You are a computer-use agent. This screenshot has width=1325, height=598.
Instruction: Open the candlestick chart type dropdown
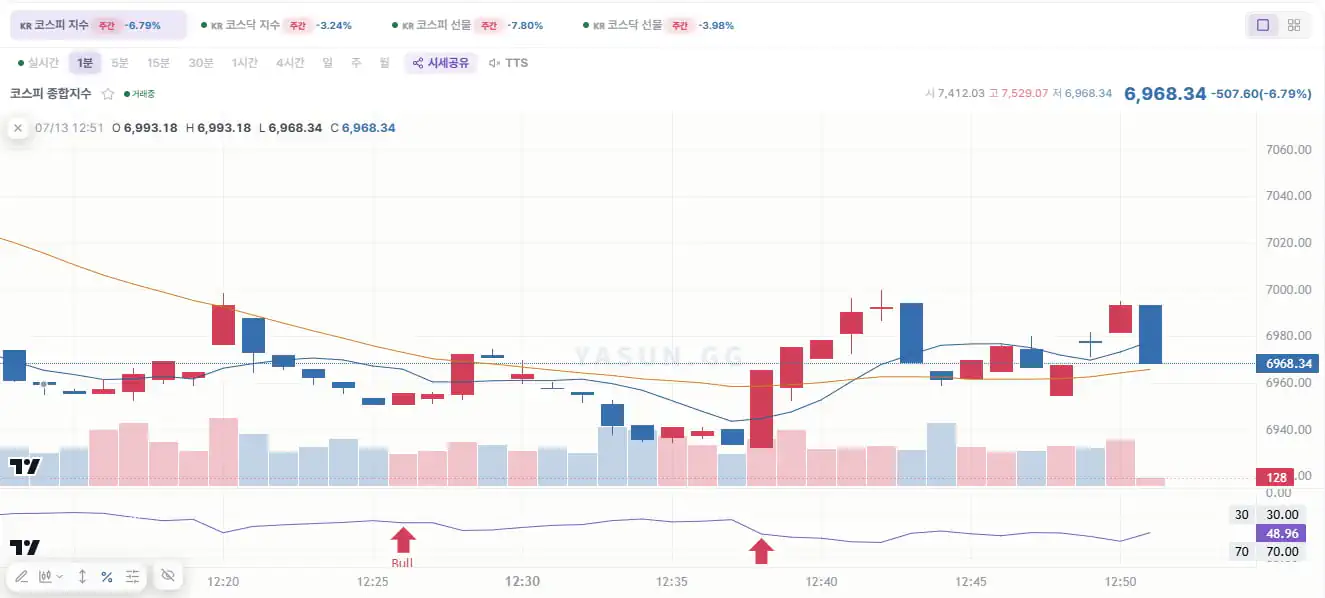[50, 576]
